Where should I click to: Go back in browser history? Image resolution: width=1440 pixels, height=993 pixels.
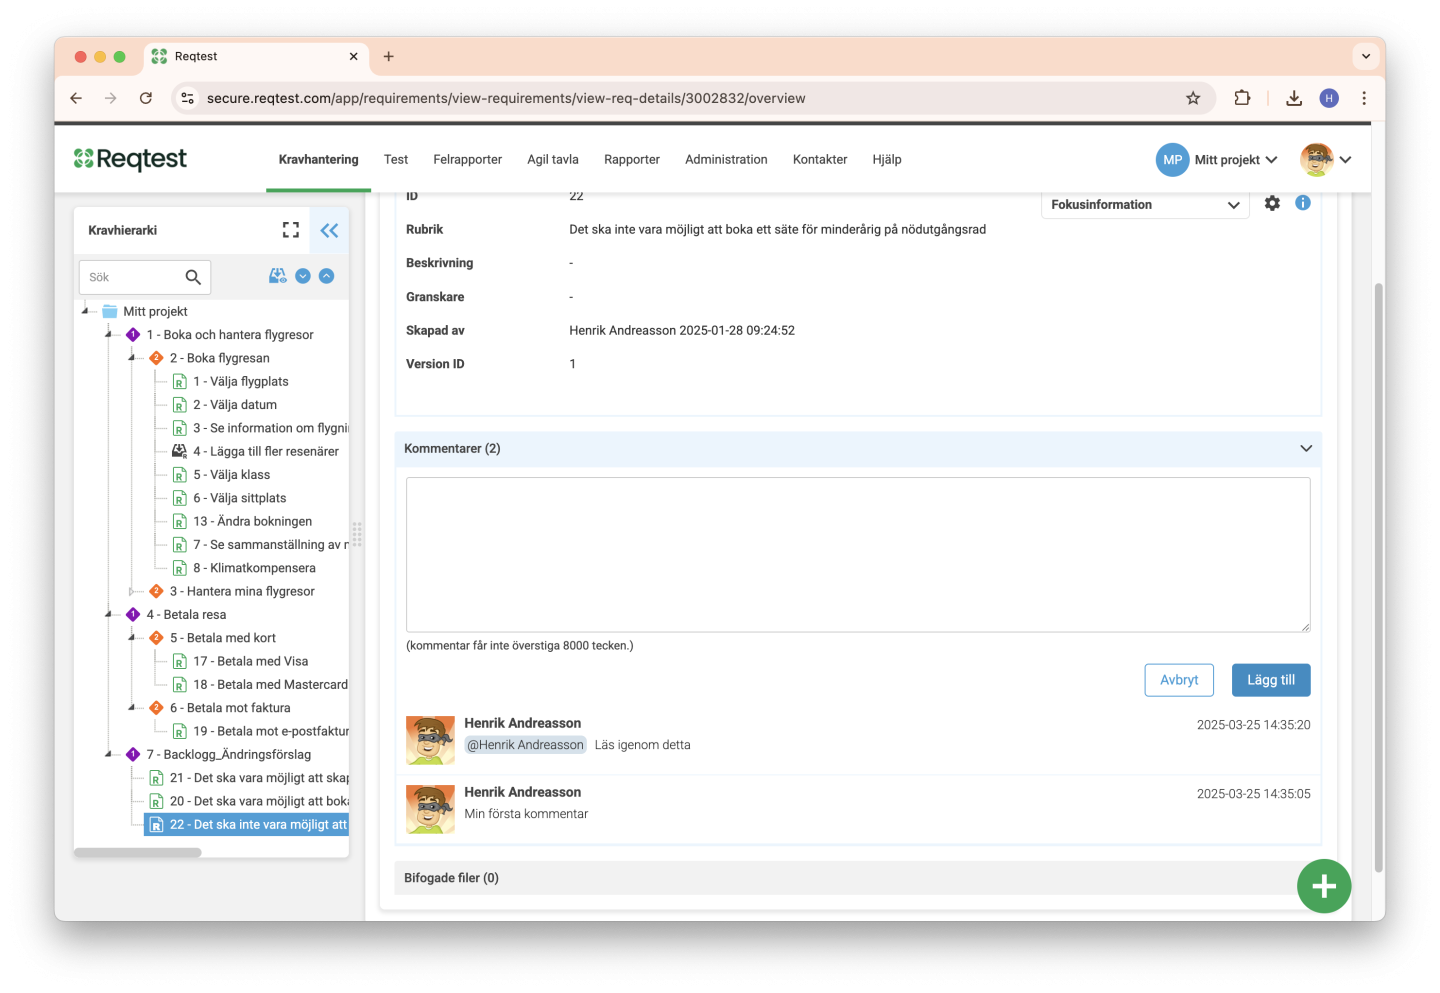click(x=76, y=98)
